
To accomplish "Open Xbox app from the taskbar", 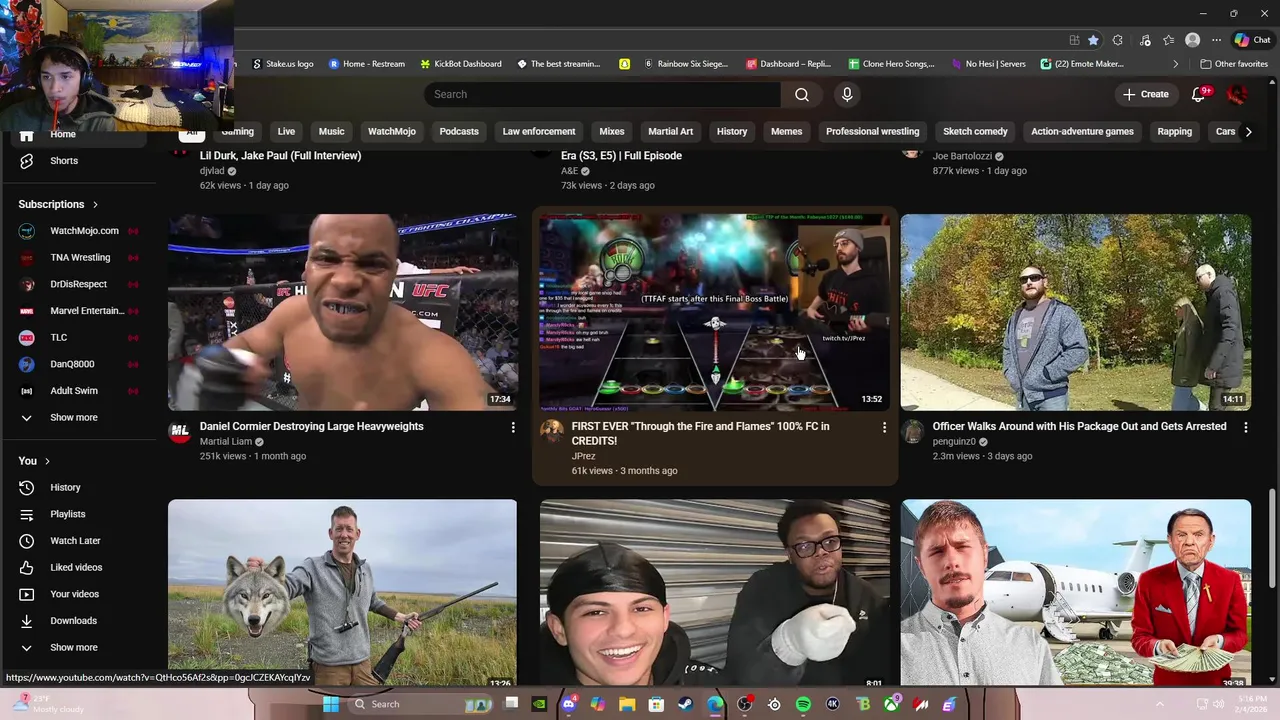I will pos(891,704).
